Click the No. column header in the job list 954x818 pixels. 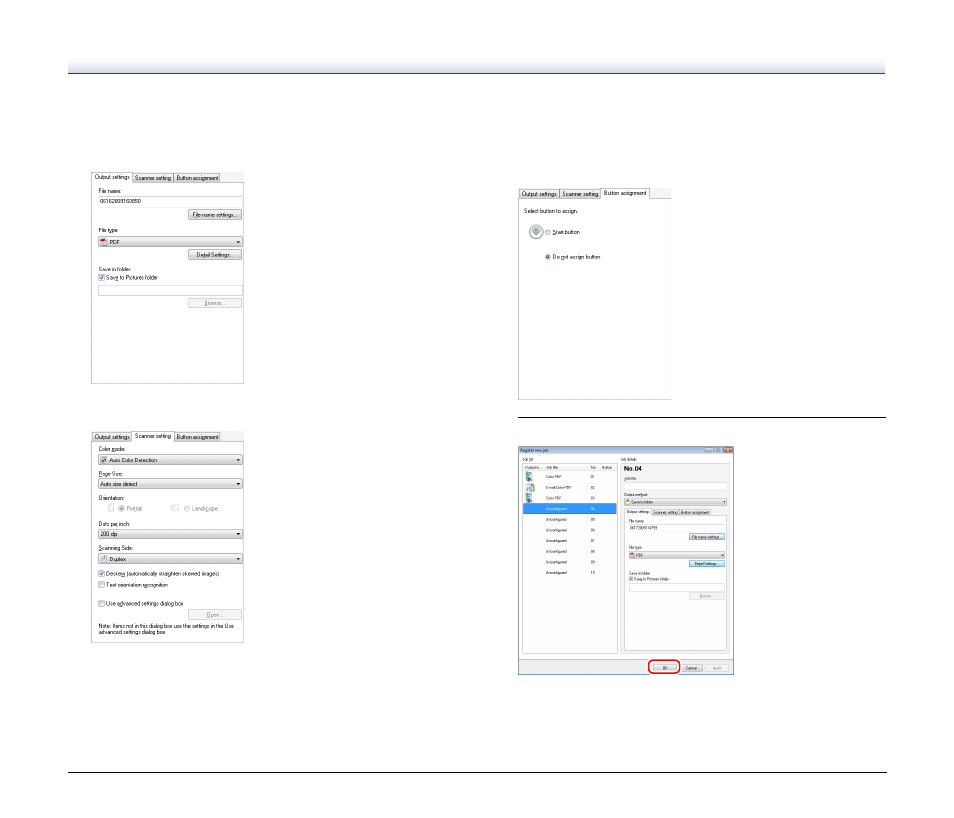pyautogui.click(x=593, y=467)
